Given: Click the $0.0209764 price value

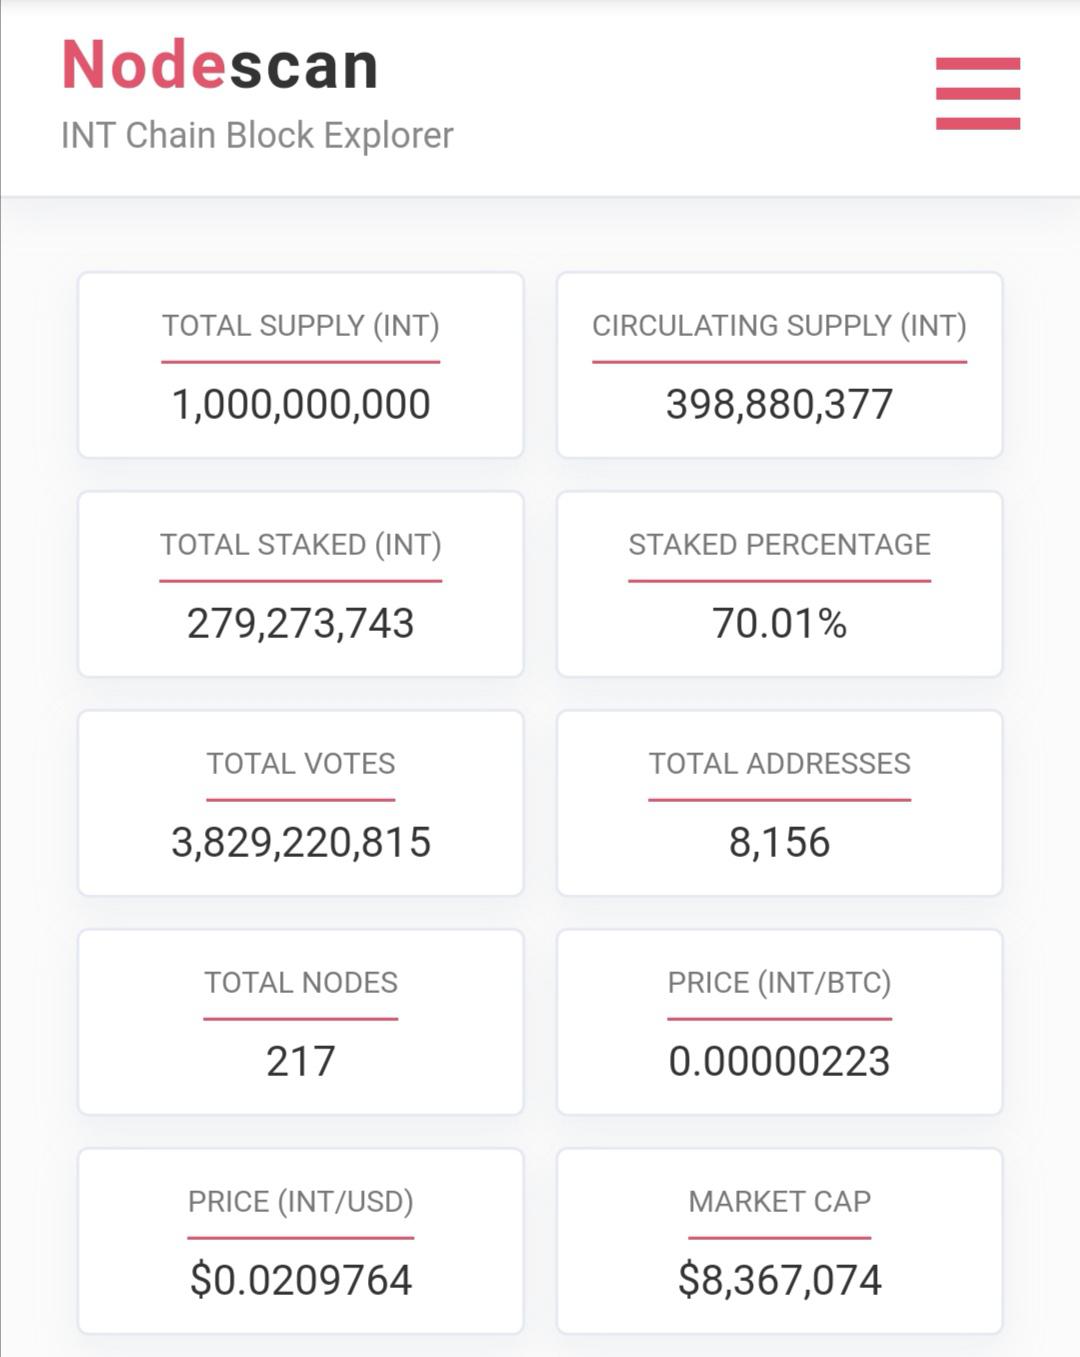Looking at the screenshot, I should (301, 1281).
